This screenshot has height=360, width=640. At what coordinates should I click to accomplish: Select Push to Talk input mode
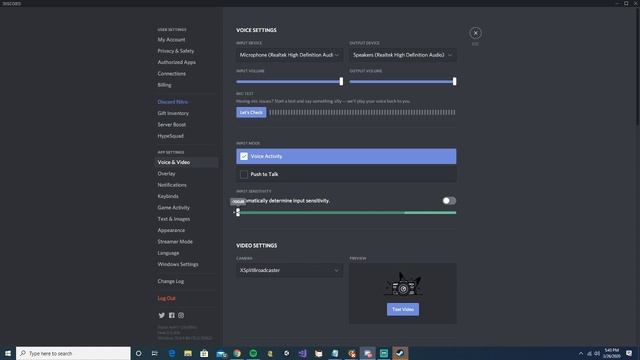(346, 174)
